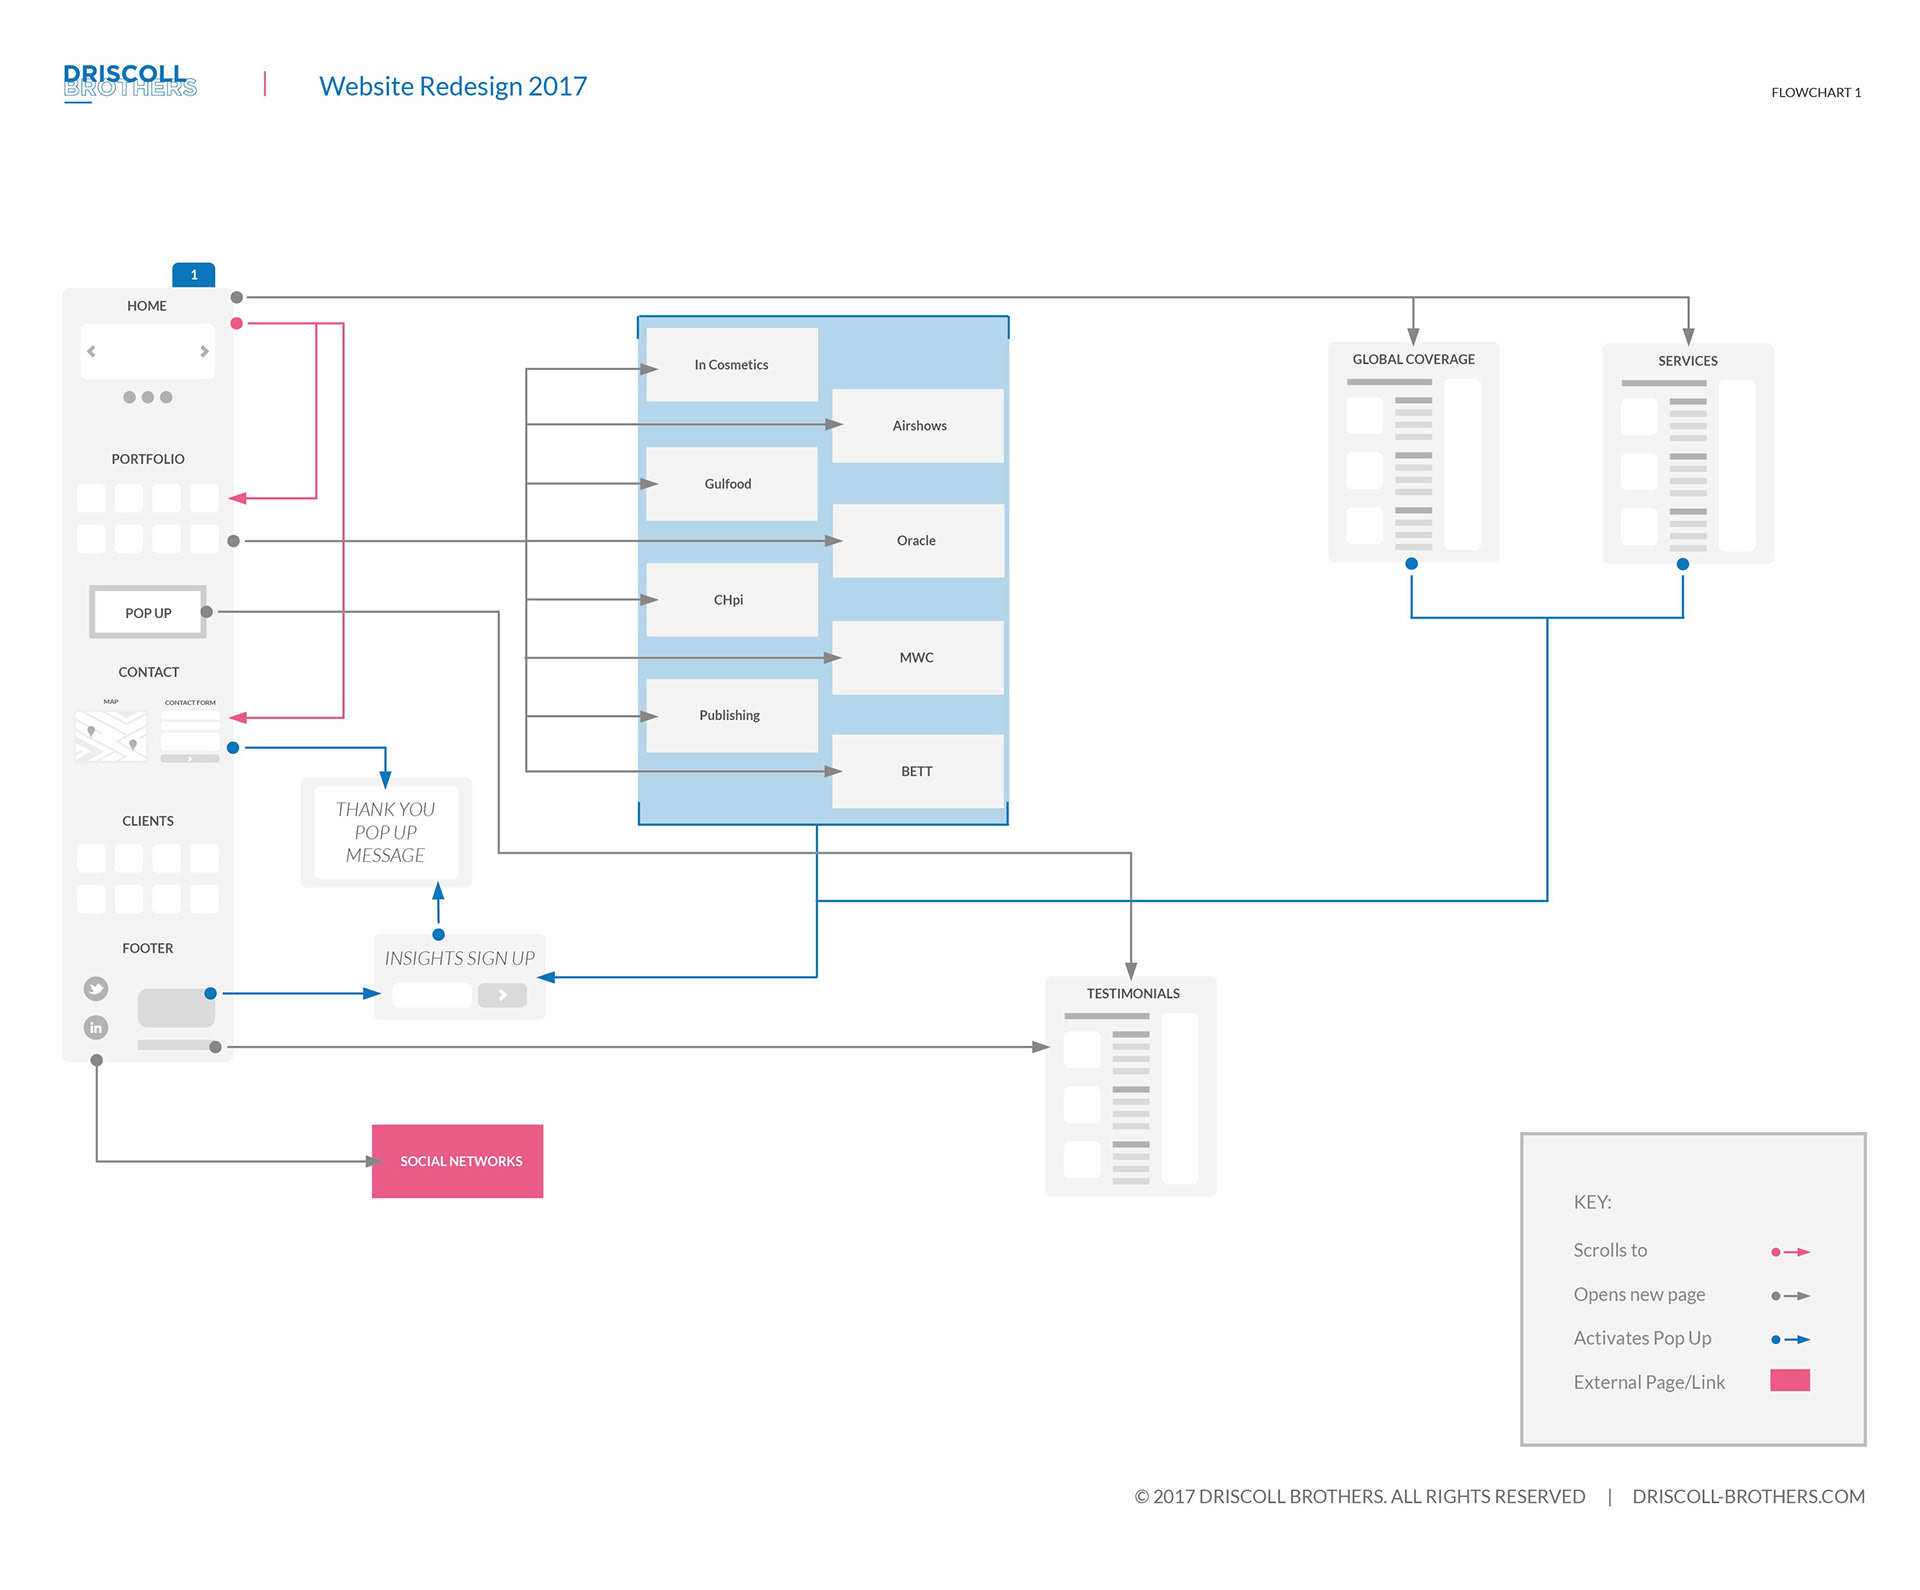Open the Oracle portfolio item
Image resolution: width=1920 pixels, height=1590 pixels.
[x=918, y=541]
